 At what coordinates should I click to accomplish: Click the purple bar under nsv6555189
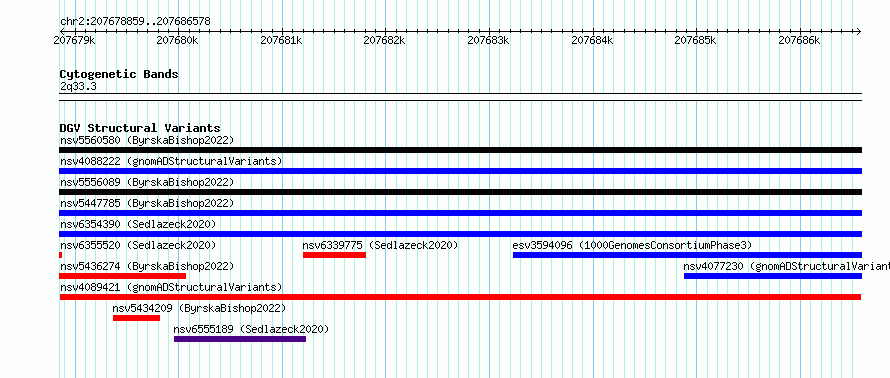240,339
